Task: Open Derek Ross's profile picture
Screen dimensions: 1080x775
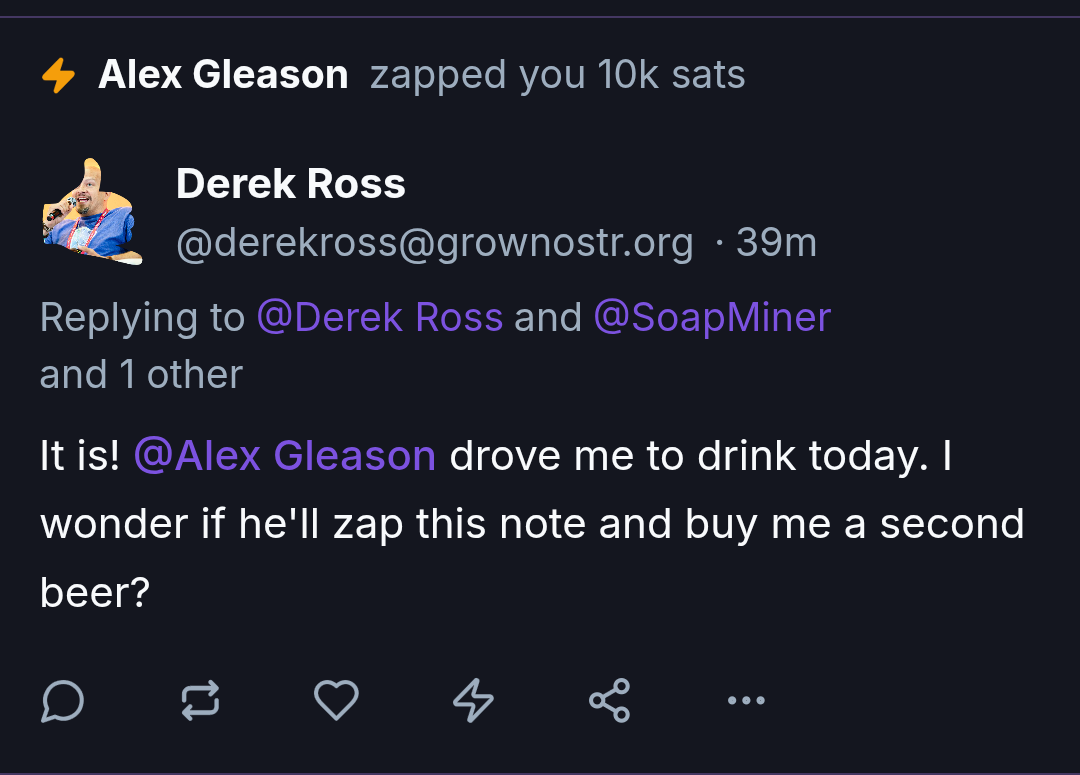Action: point(91,212)
